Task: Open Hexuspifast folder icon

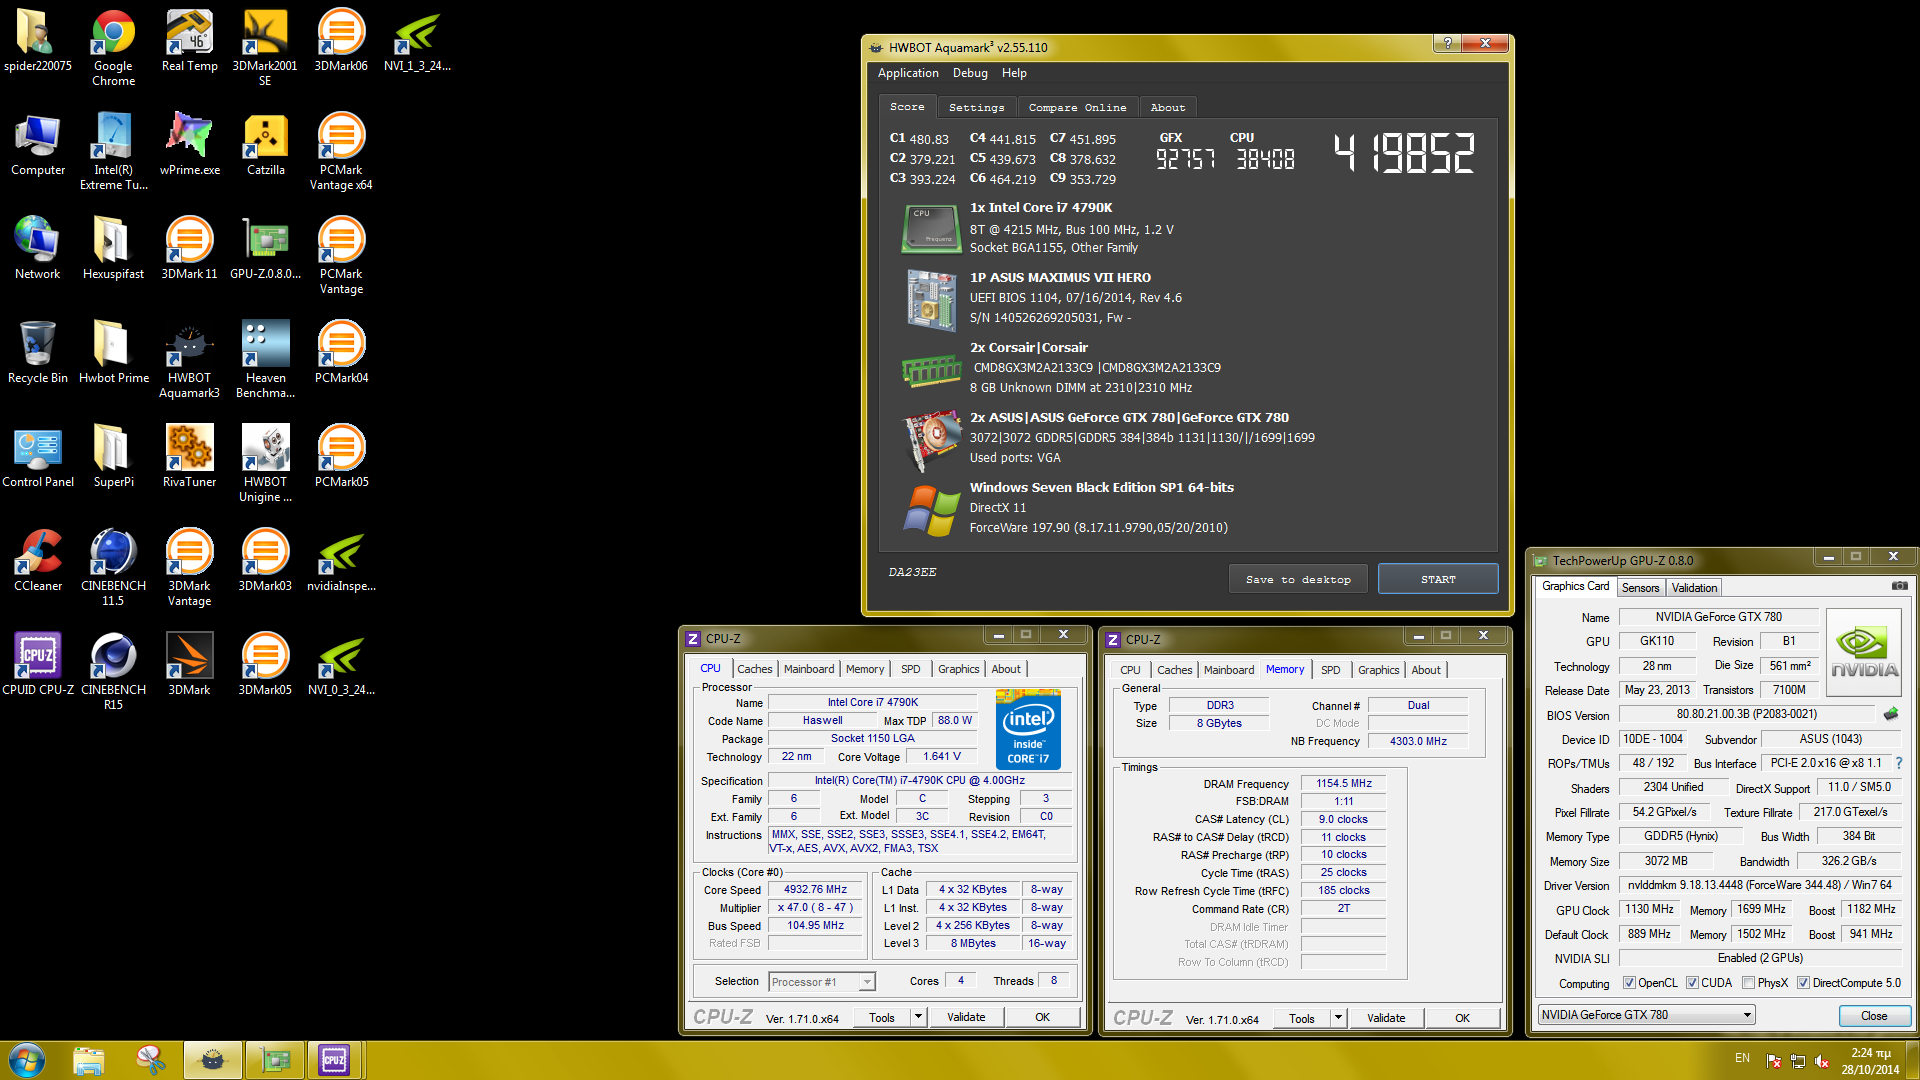Action: 113,248
